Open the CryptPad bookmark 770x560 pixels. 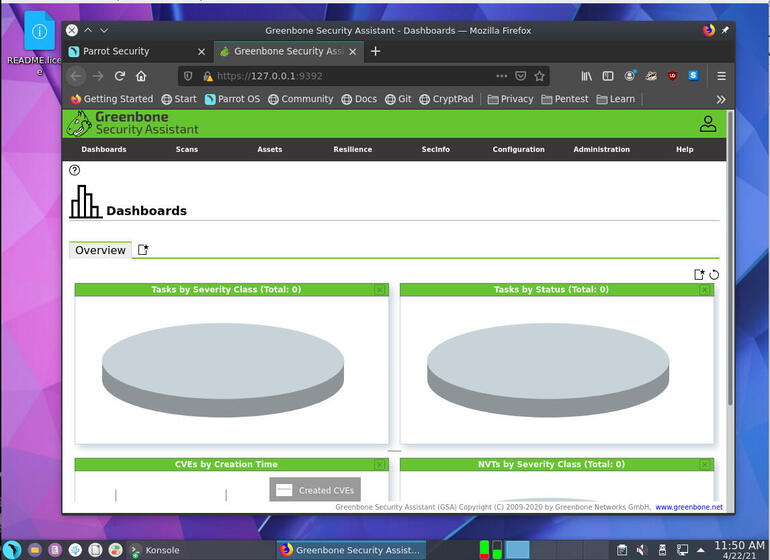pyautogui.click(x=446, y=99)
